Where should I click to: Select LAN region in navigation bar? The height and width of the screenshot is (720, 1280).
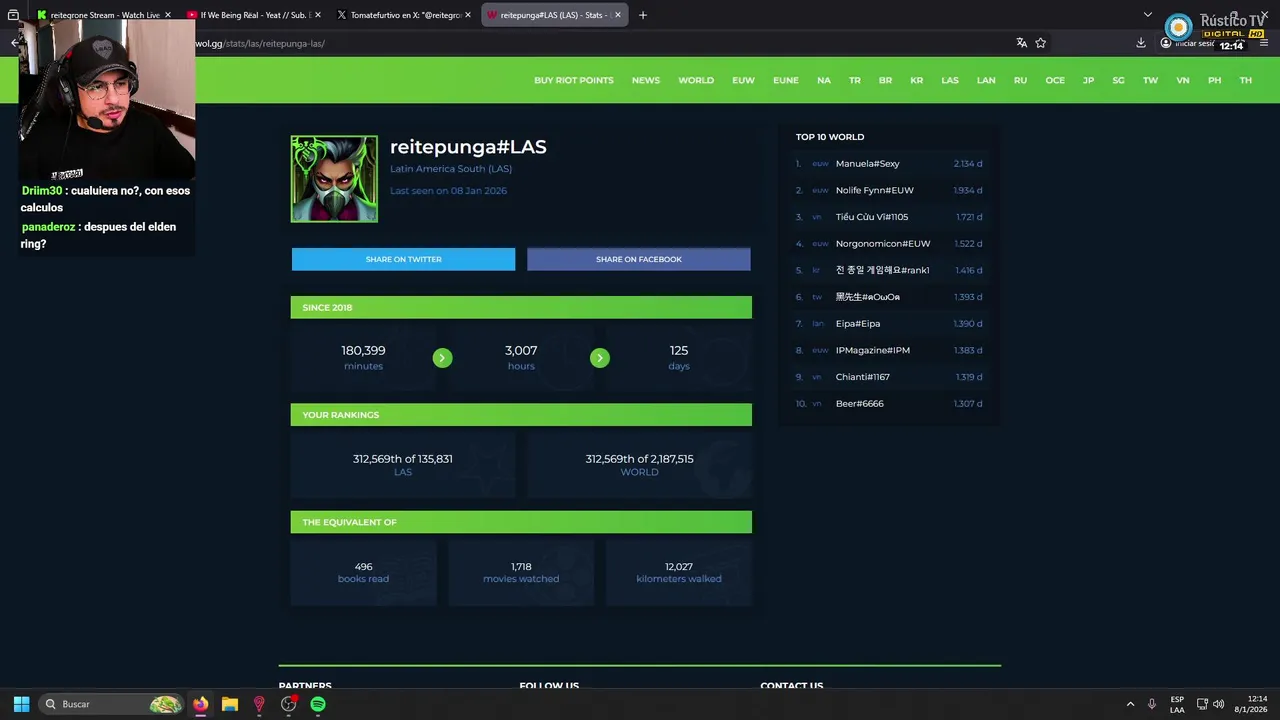pyautogui.click(x=986, y=80)
